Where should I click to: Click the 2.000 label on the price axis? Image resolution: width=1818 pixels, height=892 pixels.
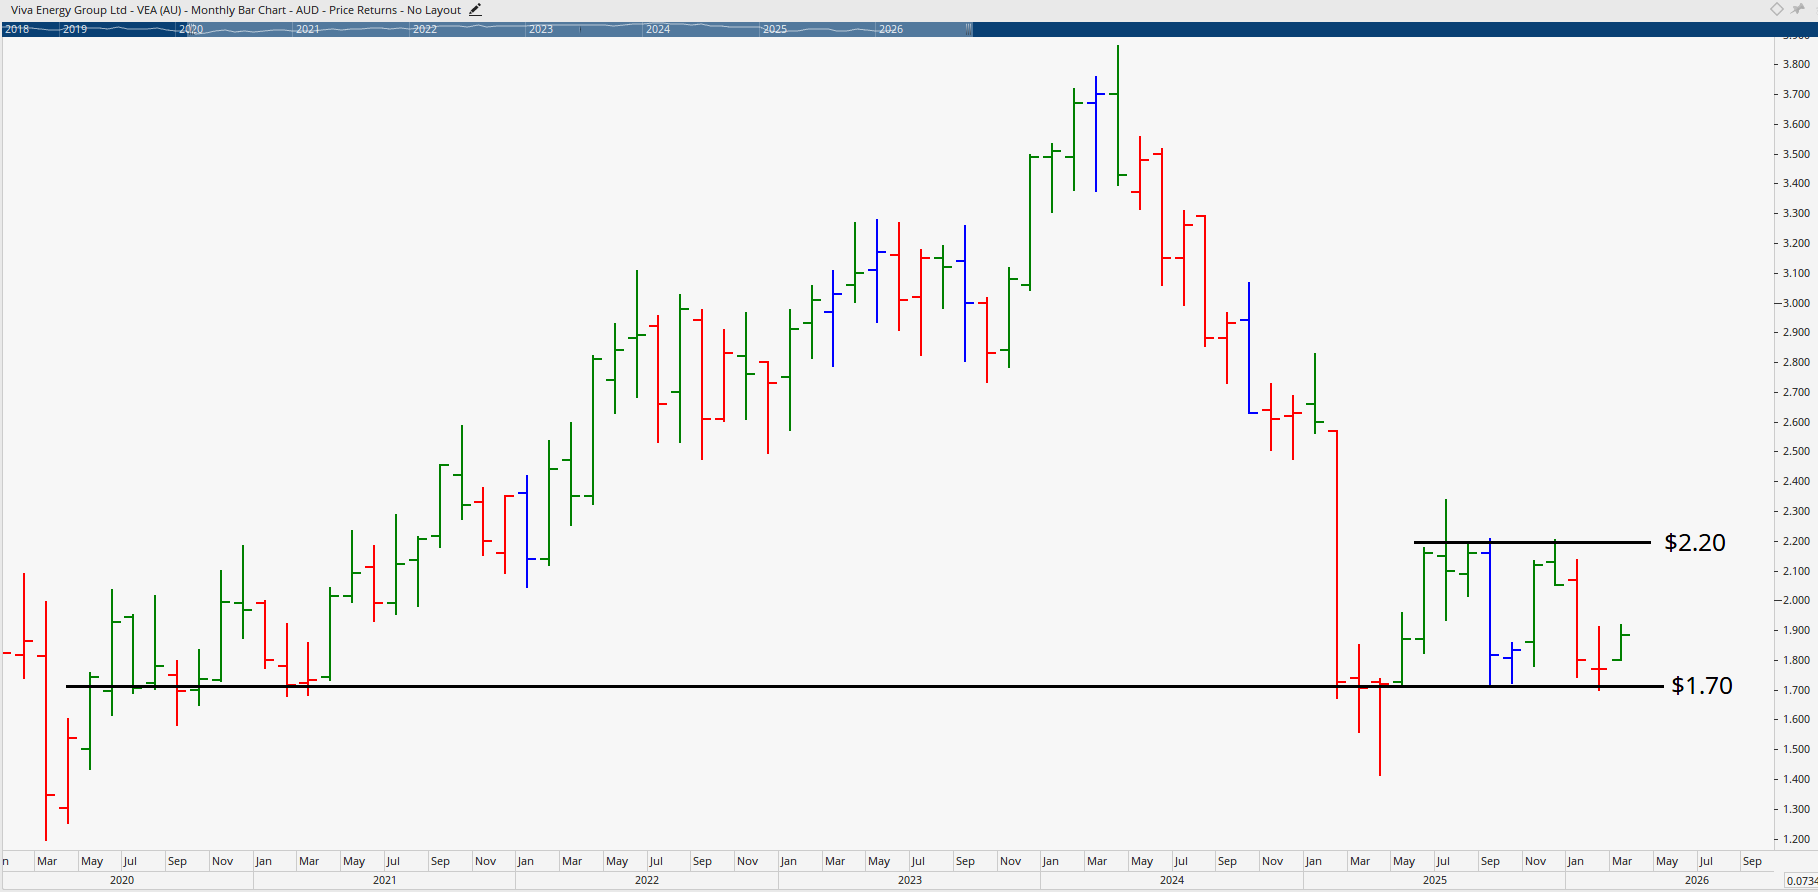click(1796, 600)
